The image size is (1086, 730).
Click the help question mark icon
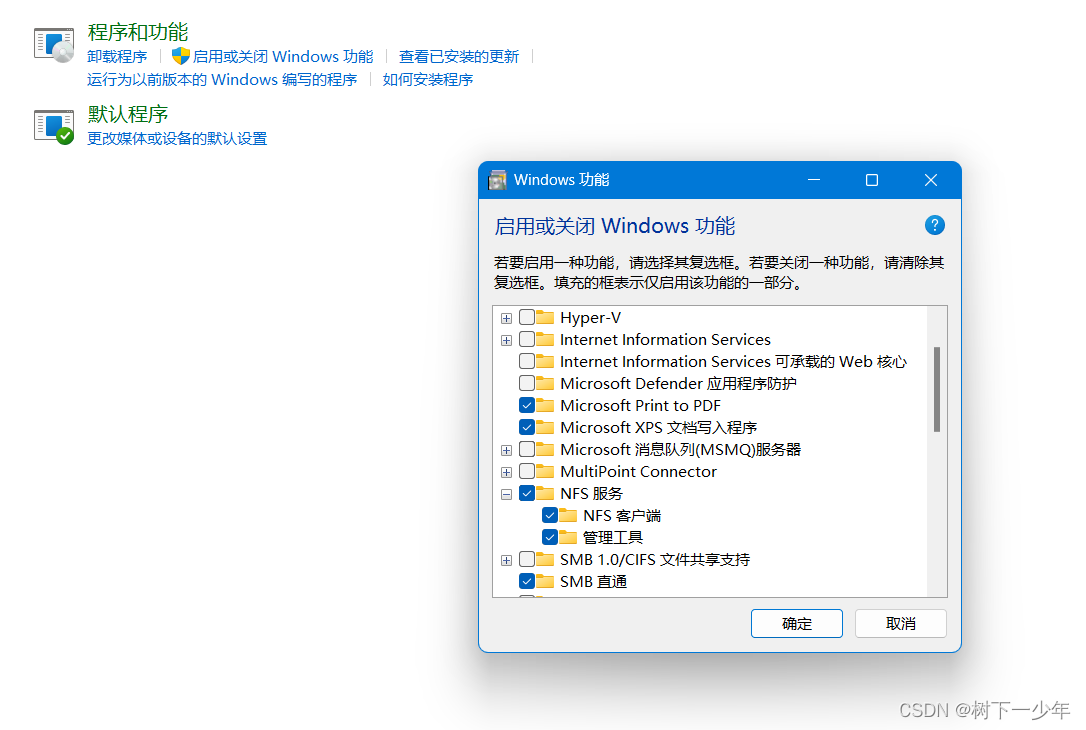coord(934,225)
